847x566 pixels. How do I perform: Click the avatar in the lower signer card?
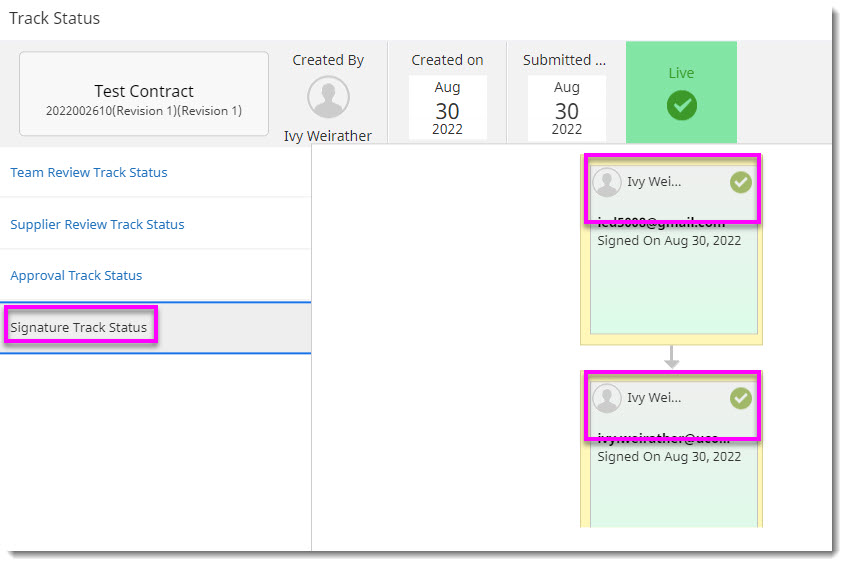607,398
